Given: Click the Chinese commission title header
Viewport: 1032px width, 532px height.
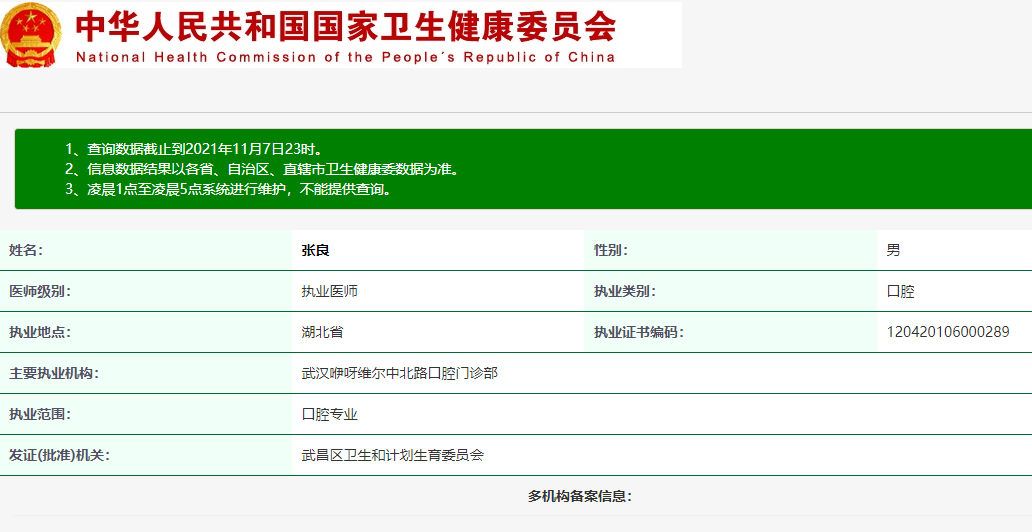Looking at the screenshot, I should [x=345, y=25].
